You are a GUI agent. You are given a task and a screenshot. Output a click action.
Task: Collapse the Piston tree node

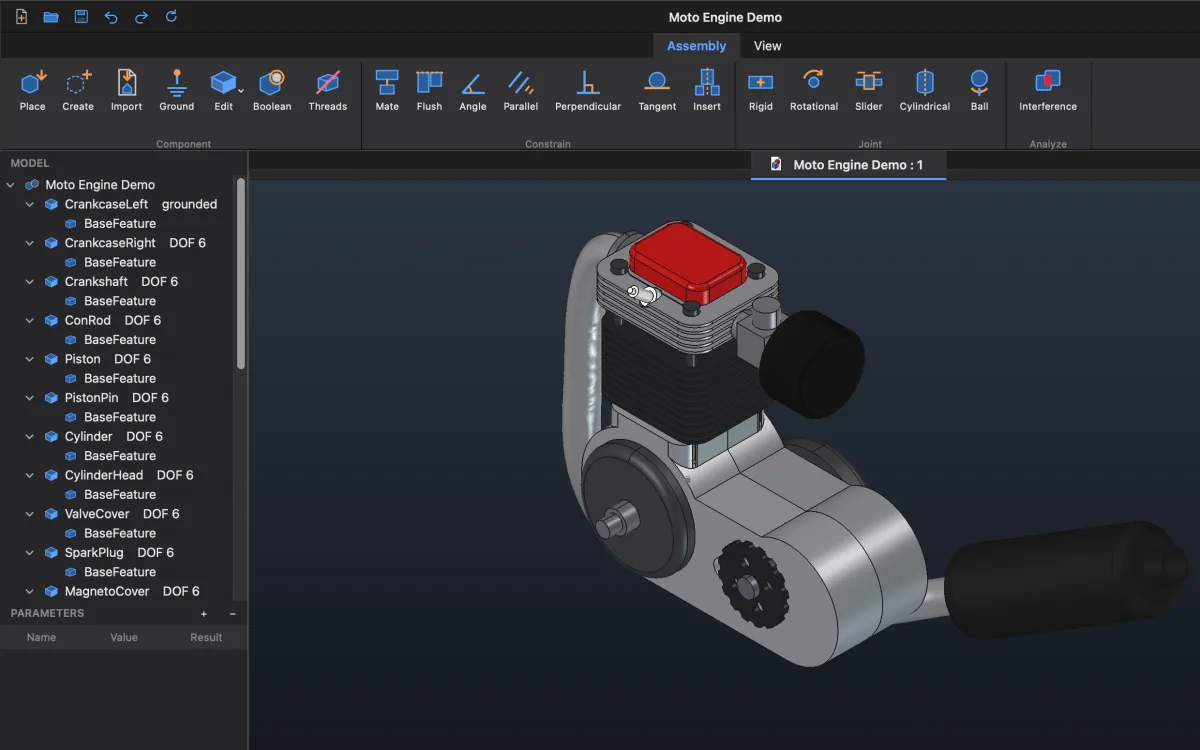[30, 359]
